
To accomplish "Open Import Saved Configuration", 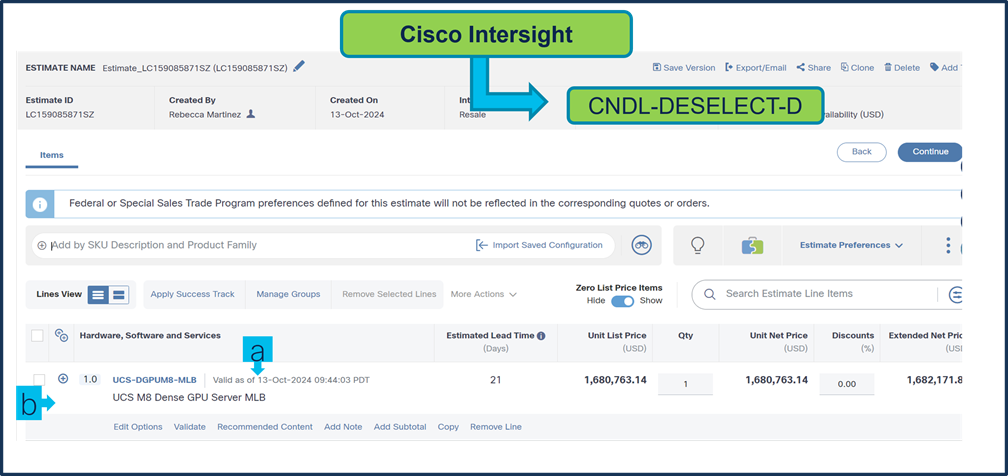I will [x=539, y=245].
